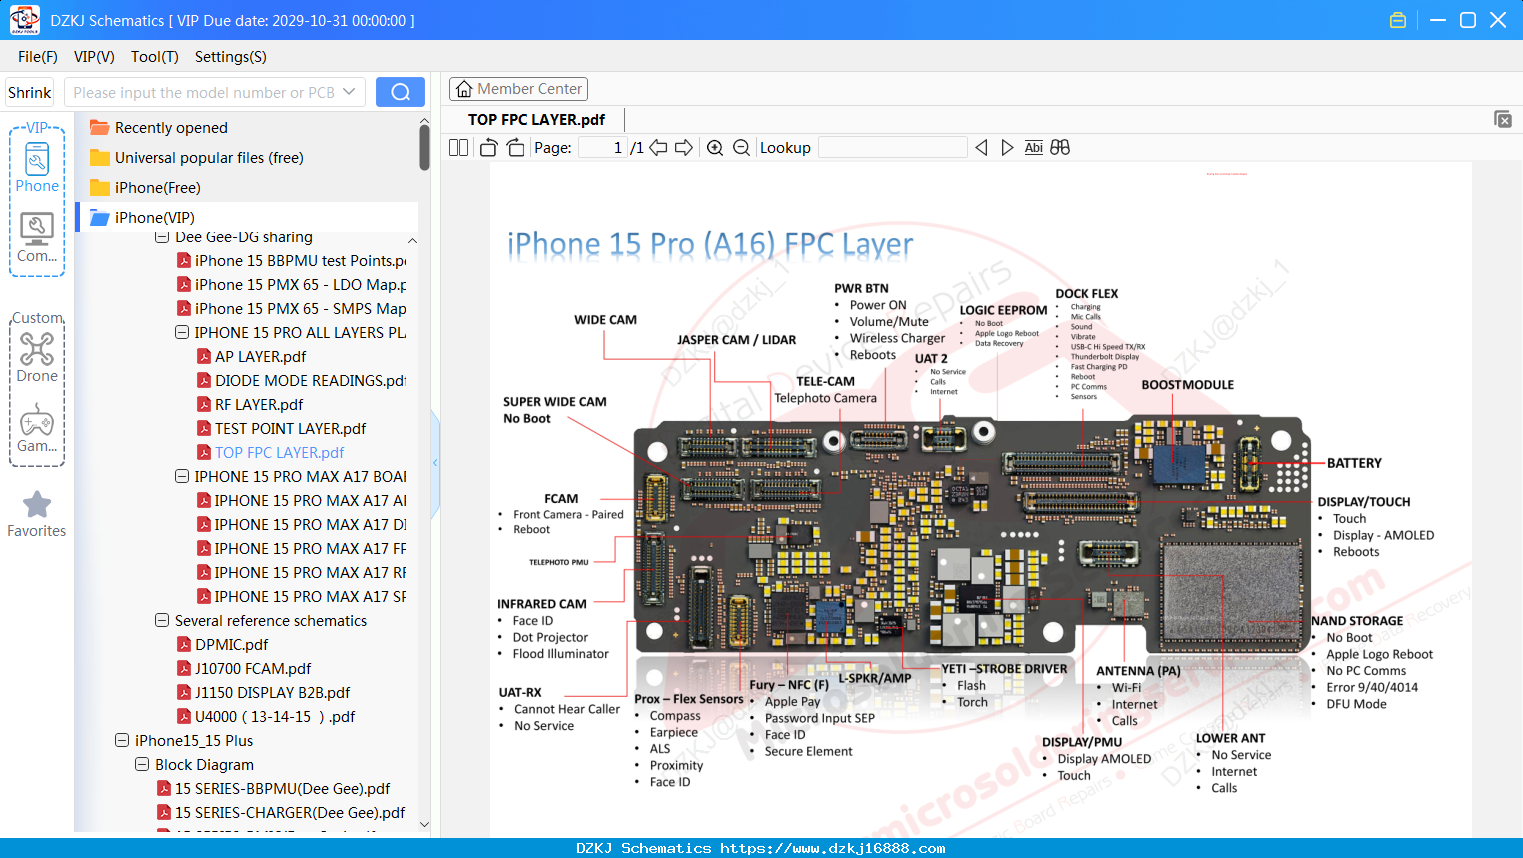Viewport: 1523px width, 858px height.
Task: Find next lookup result
Action: [1007, 147]
